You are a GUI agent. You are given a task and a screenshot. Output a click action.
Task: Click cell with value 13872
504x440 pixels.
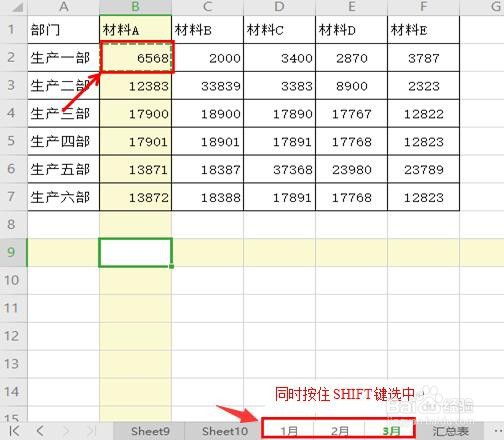(135, 197)
